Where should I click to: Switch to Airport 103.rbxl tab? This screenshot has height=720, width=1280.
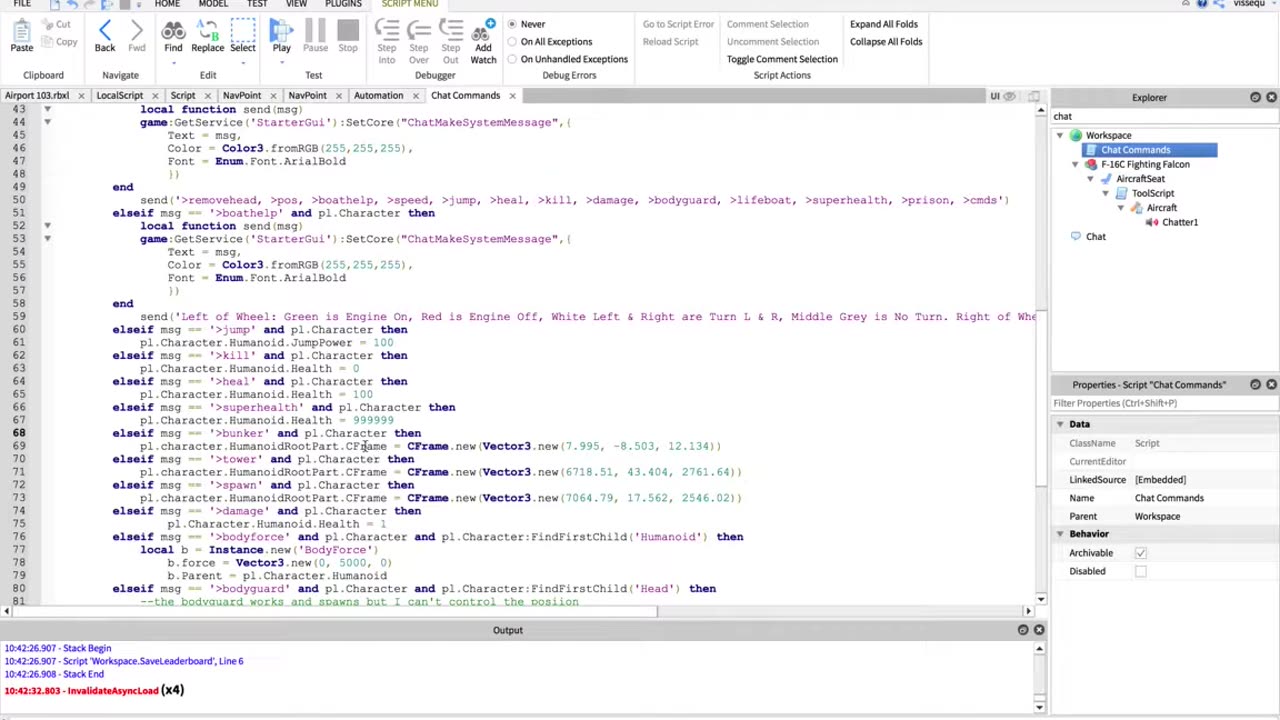[x=37, y=96]
